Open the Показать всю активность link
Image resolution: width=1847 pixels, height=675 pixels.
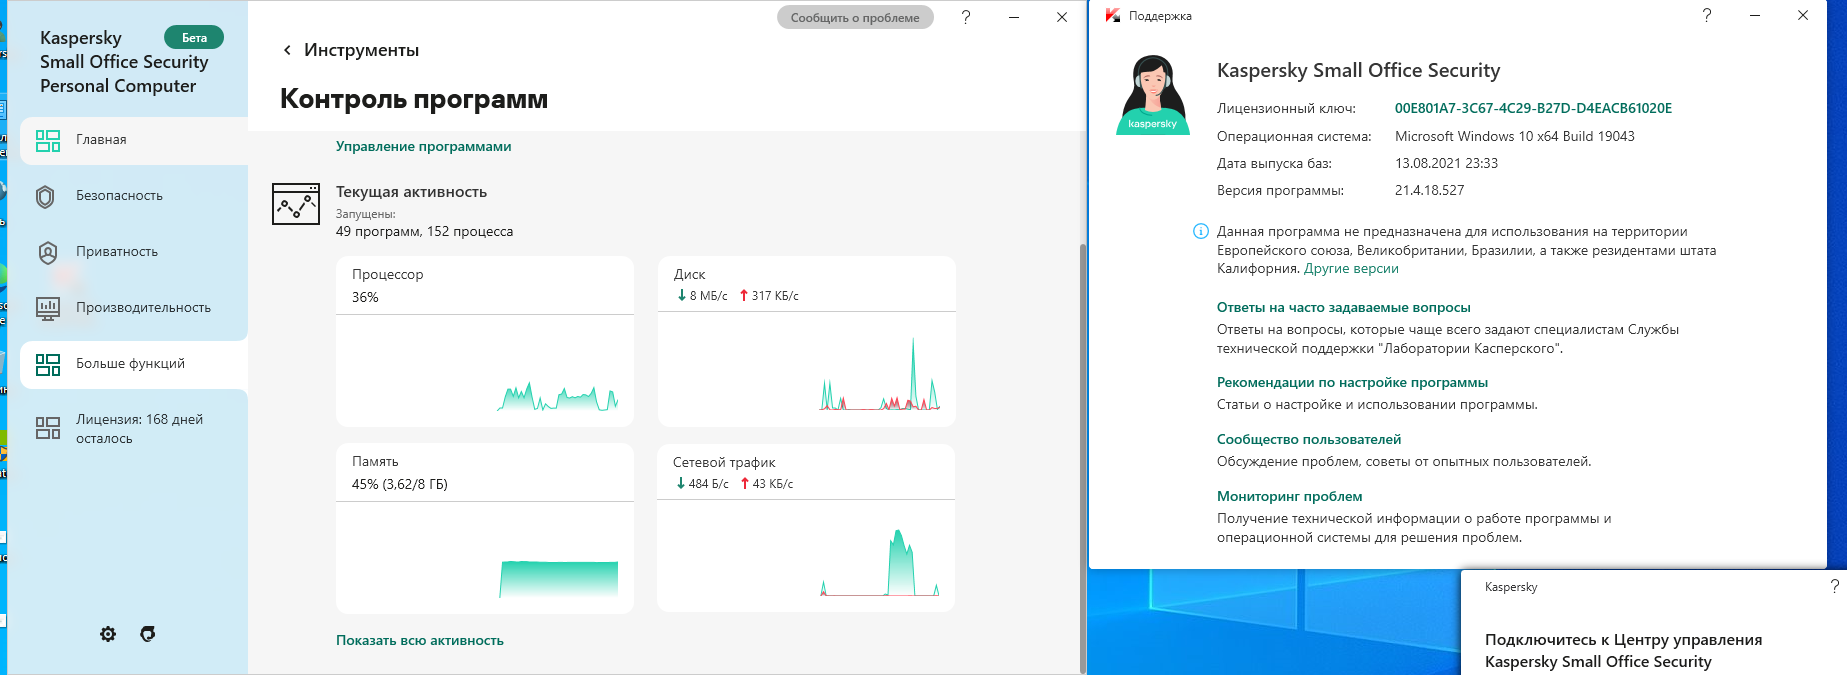coord(420,640)
